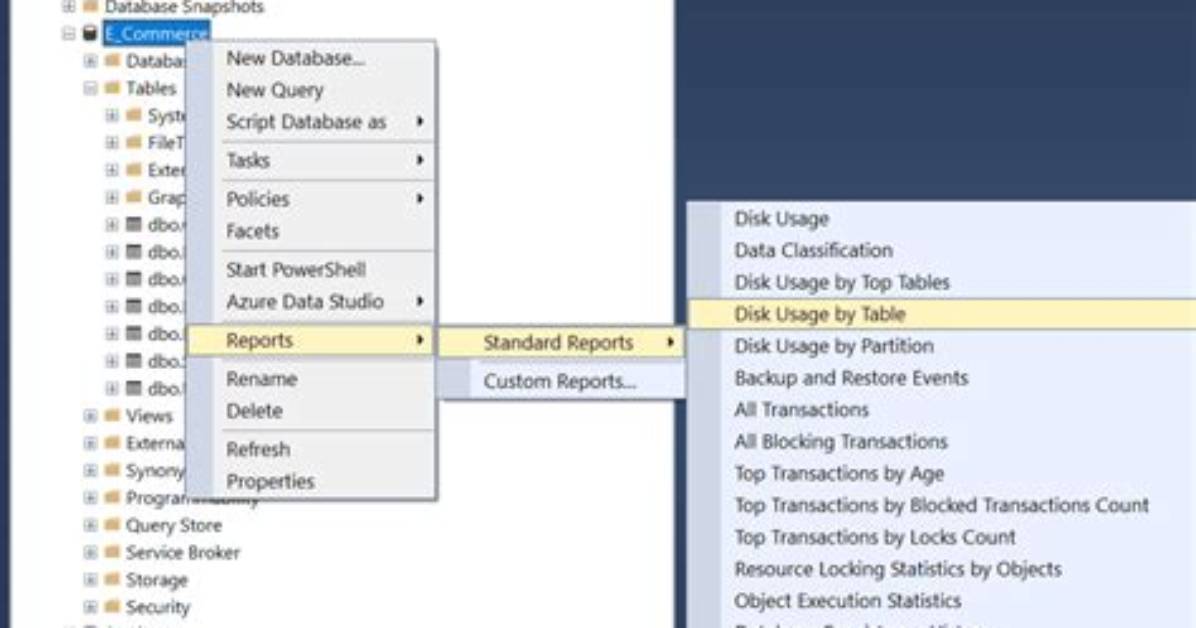Screen dimensions: 1196x628
Task: Expand the Query Store node
Action: (90, 526)
